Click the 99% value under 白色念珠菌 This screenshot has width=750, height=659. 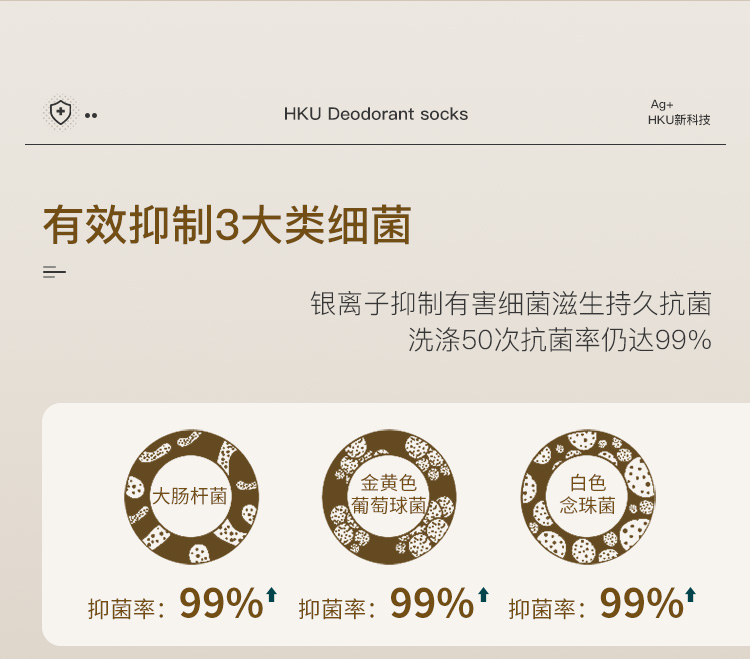point(640,603)
